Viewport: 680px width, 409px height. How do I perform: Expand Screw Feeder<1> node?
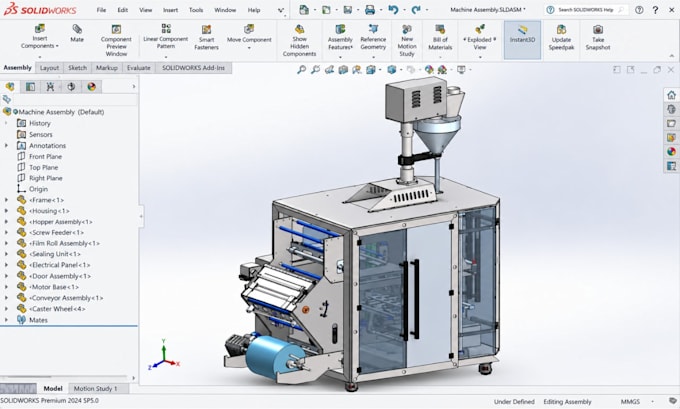(x=6, y=232)
